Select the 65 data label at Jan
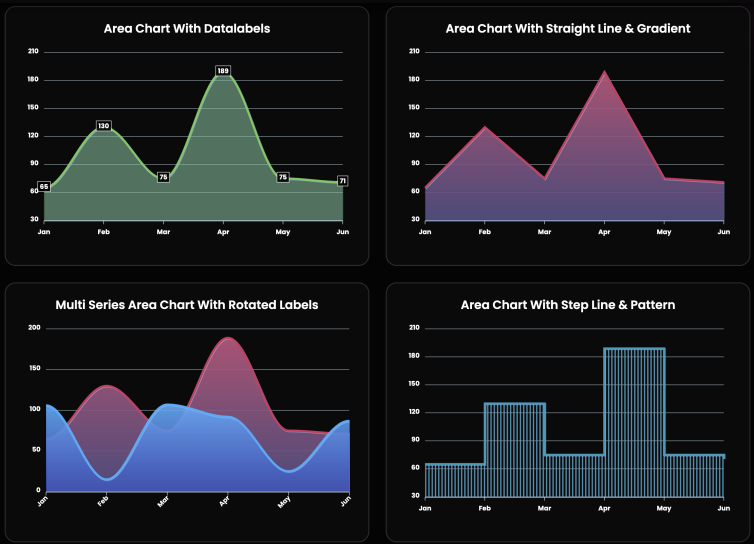The height and width of the screenshot is (544, 754). coord(44,187)
